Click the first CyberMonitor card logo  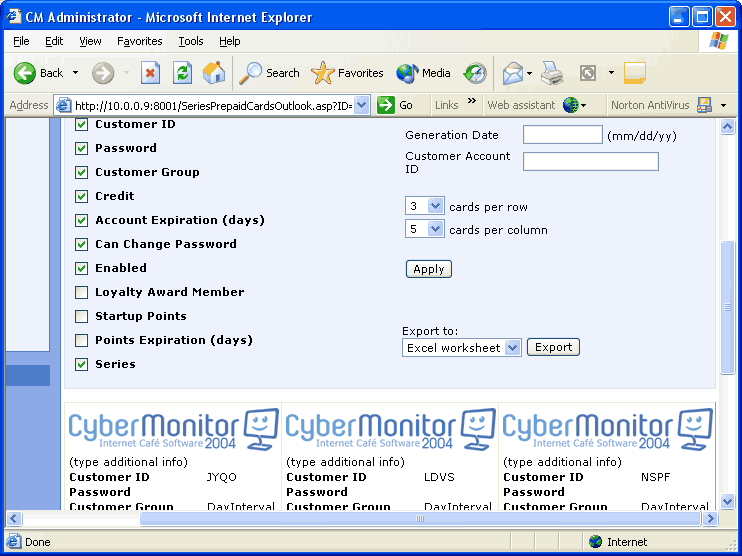(174, 429)
